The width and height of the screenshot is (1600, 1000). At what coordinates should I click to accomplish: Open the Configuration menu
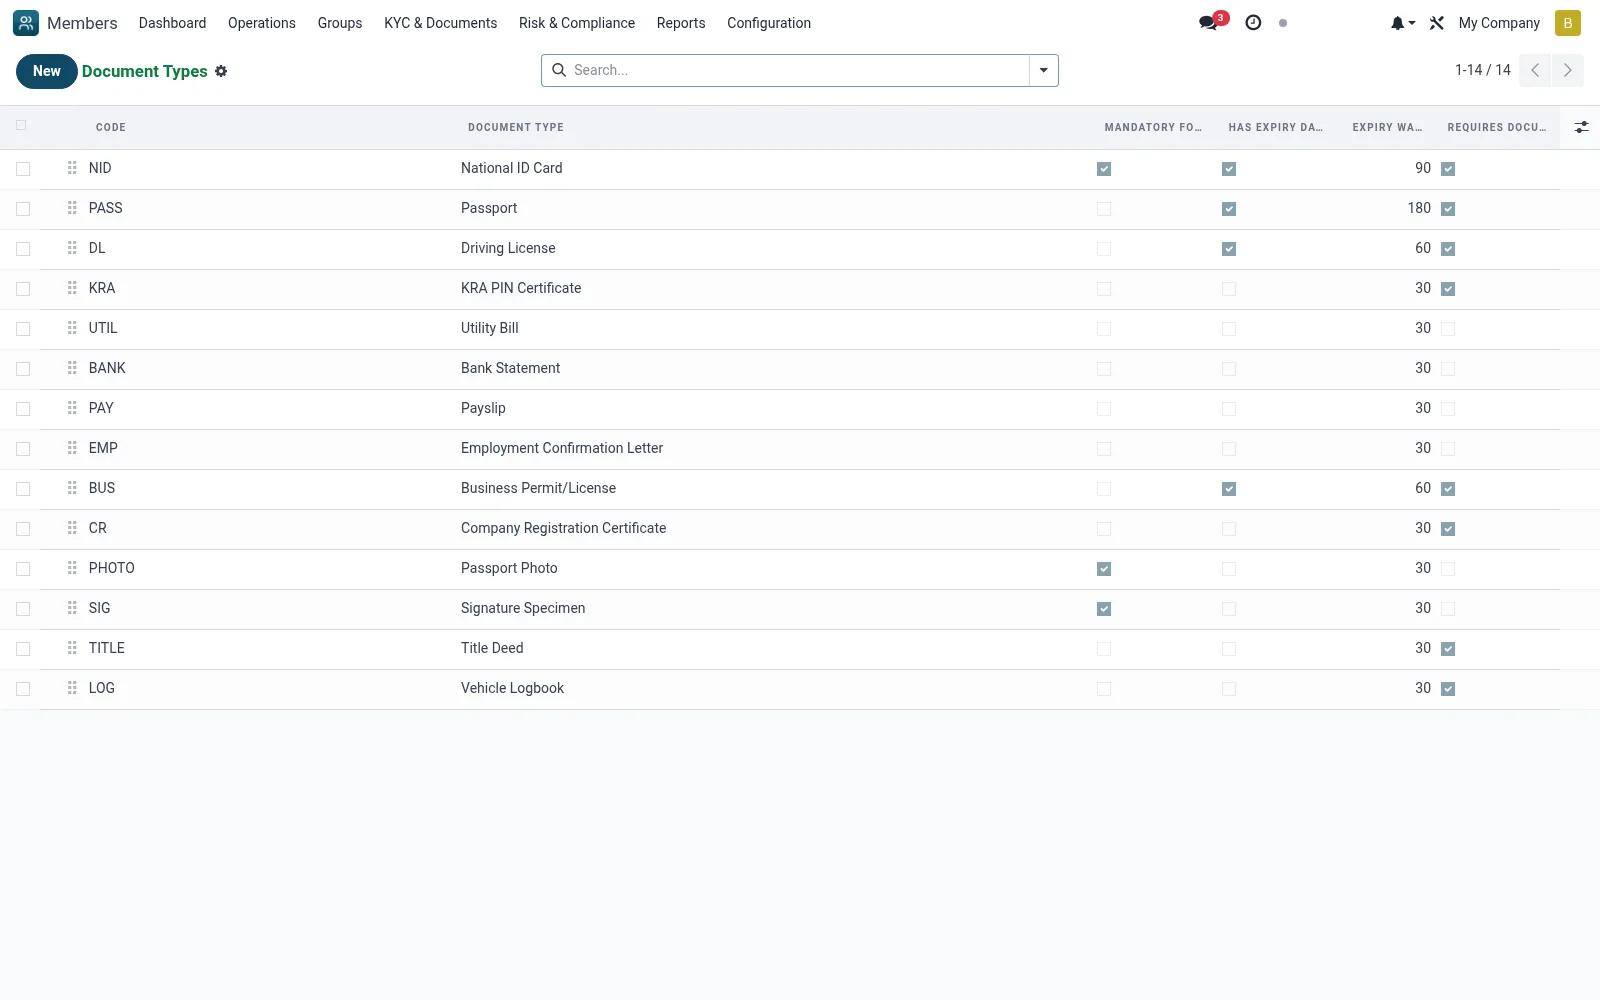[769, 23]
